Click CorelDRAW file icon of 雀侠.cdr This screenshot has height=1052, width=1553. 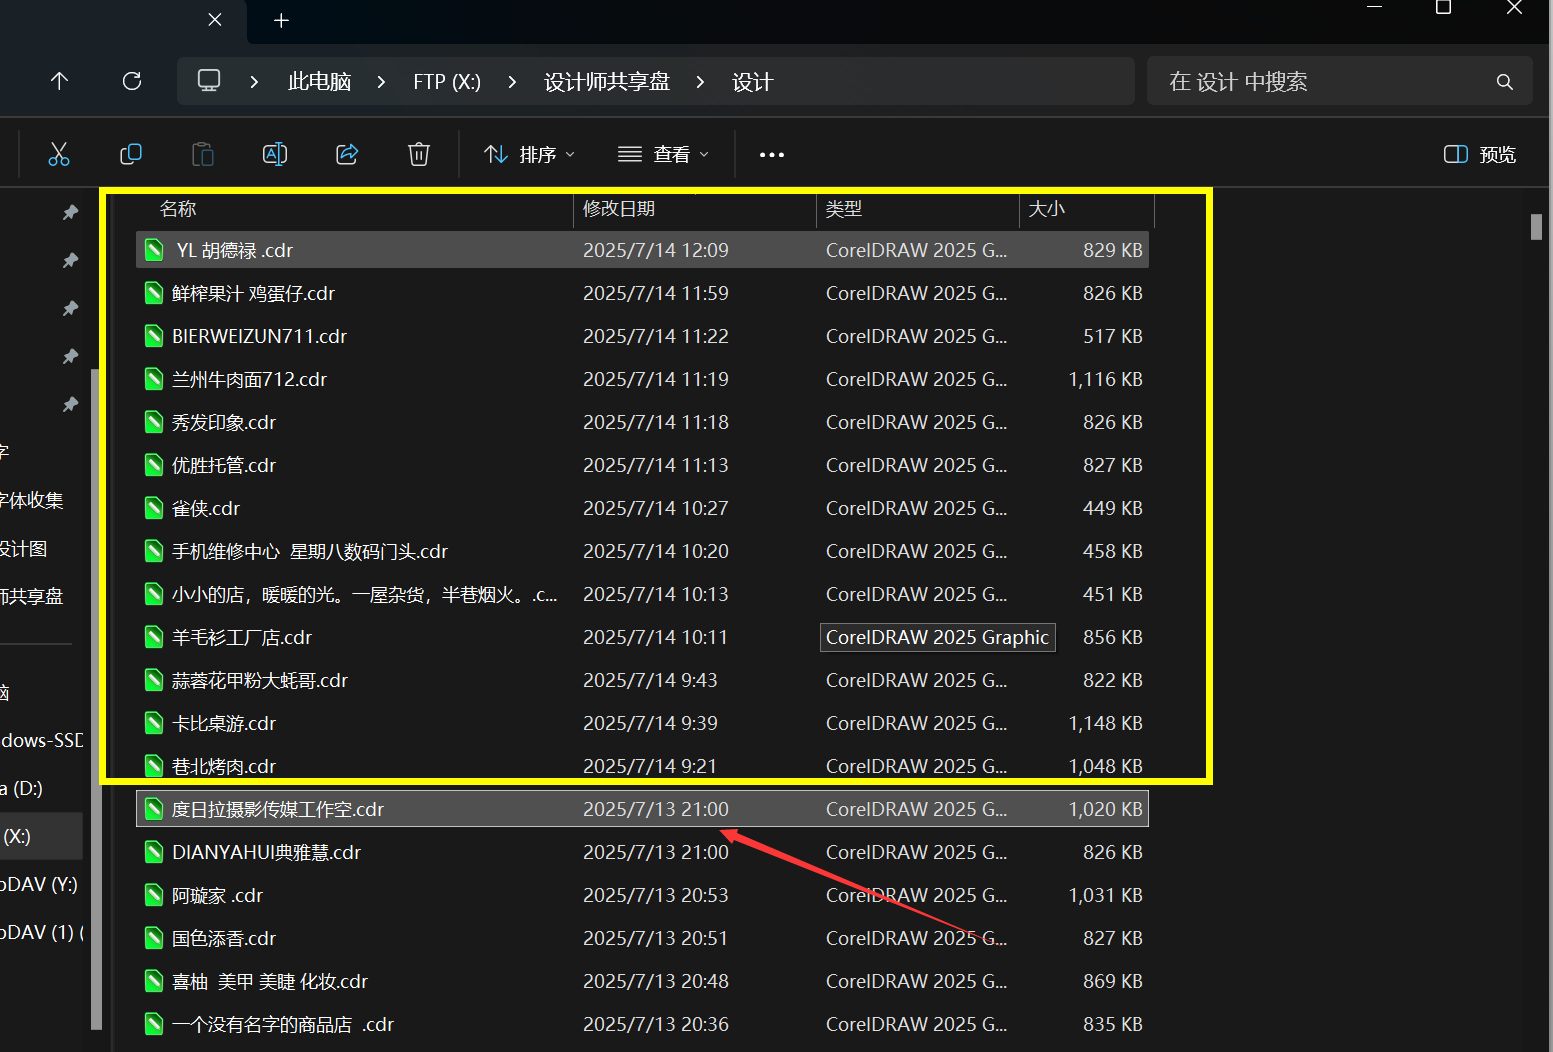point(154,508)
